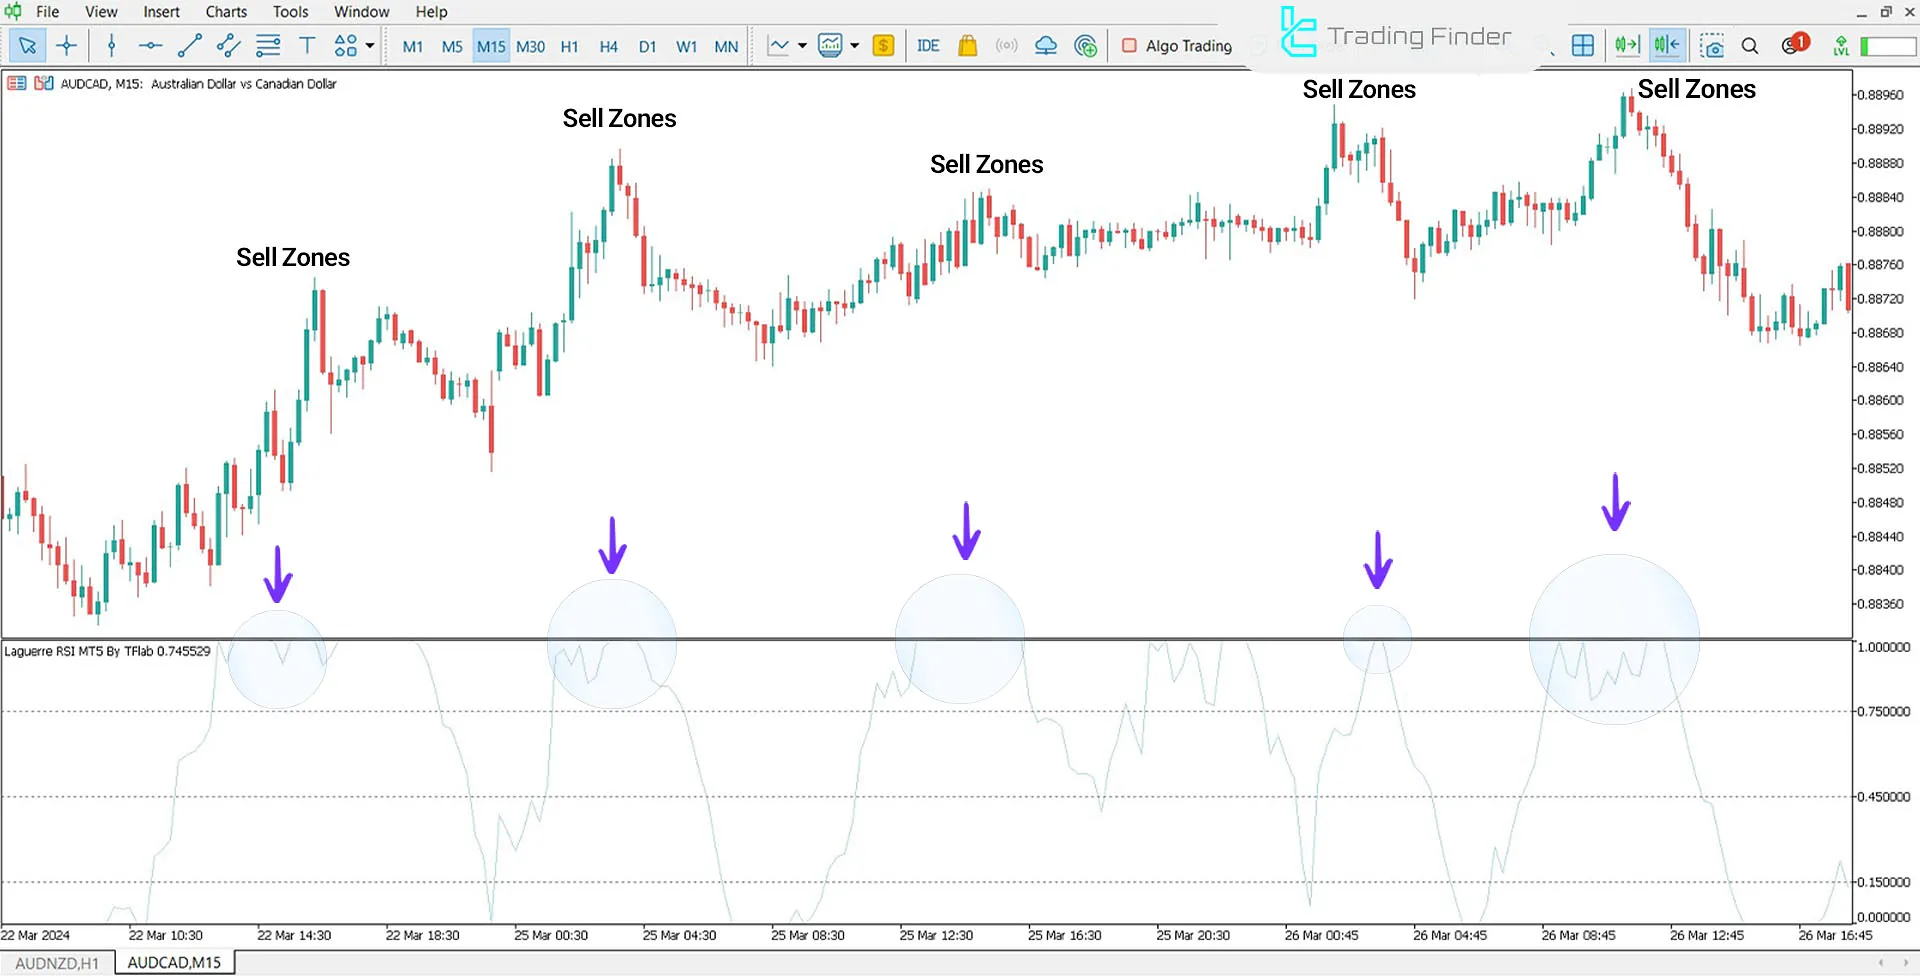Select the crosshair cursor tool
Viewport: 1920px width, 976px height.
click(66, 45)
